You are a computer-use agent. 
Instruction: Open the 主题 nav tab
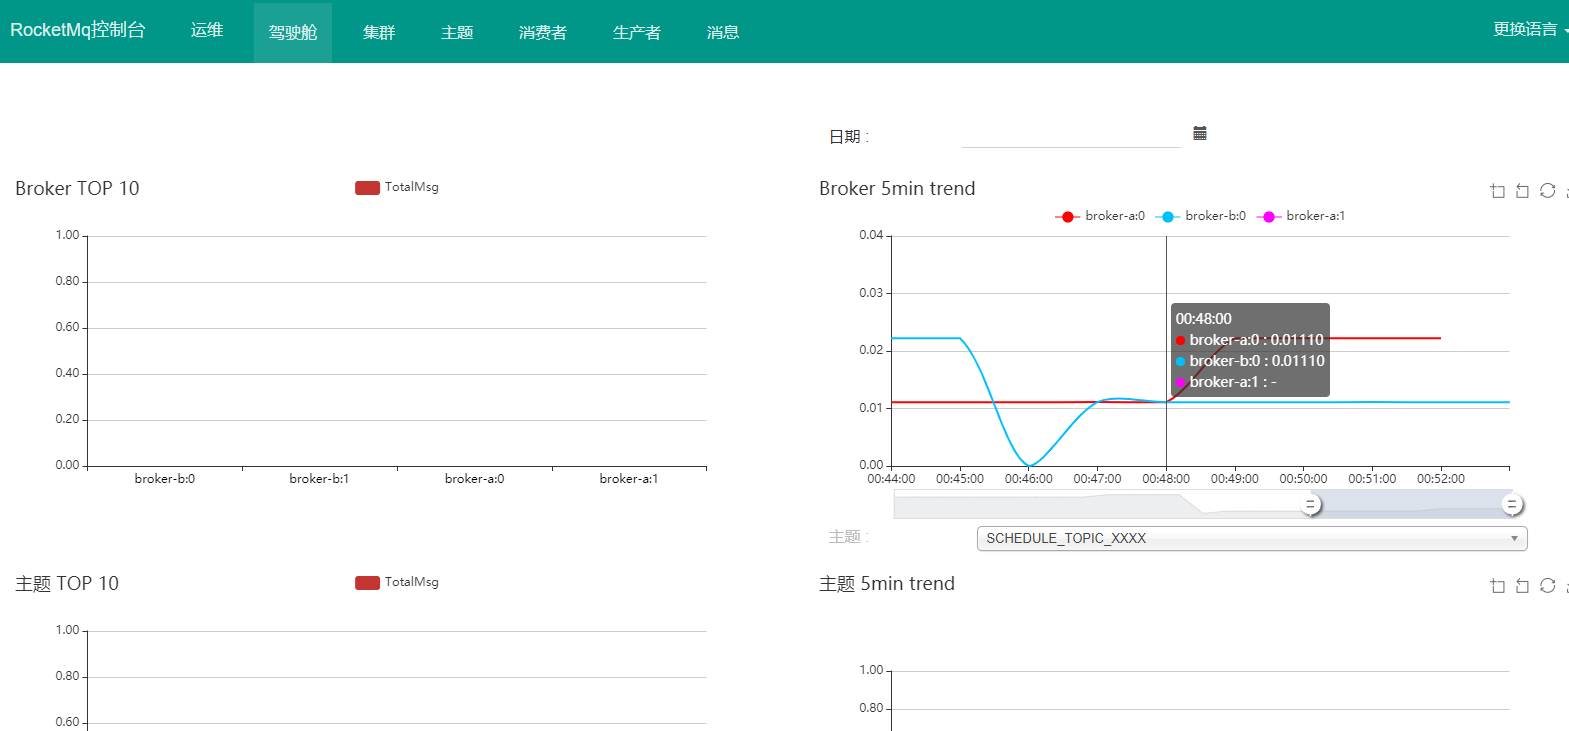[x=457, y=32]
